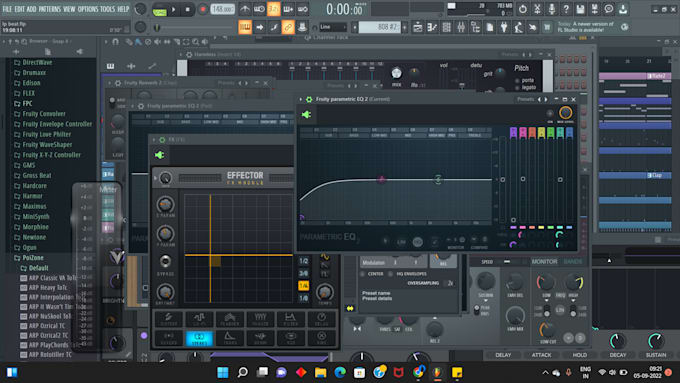Toggle the step editing arrow icon
The width and height of the screenshot is (680, 383).
tap(259, 27)
